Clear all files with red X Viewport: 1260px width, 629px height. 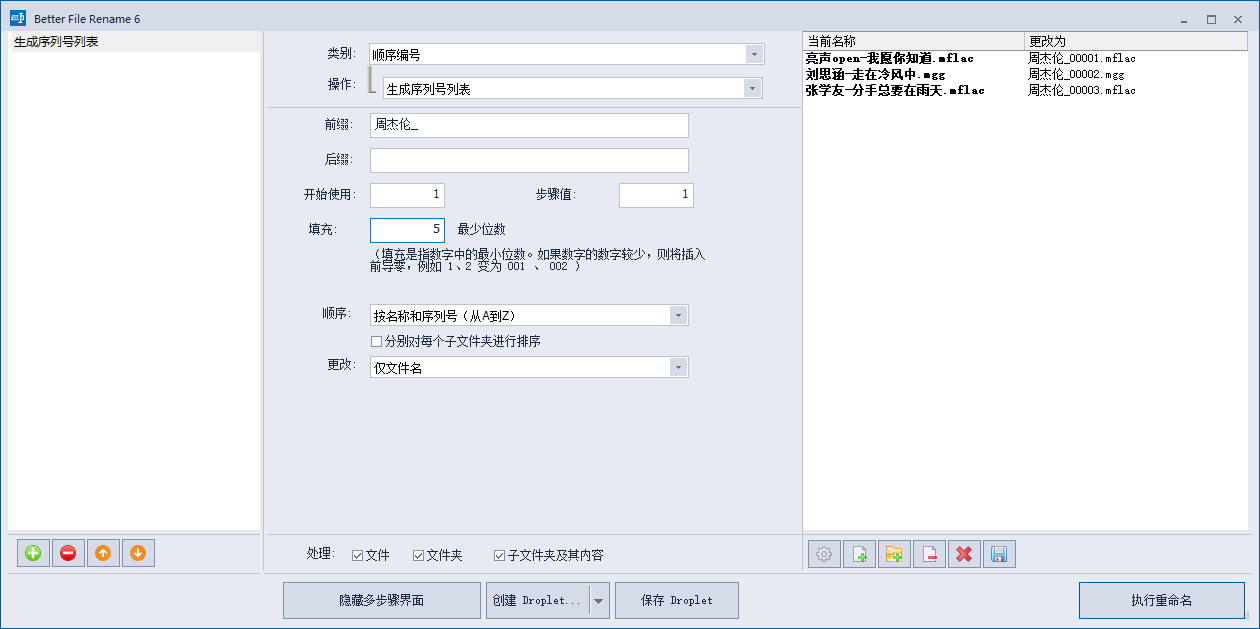pos(964,554)
